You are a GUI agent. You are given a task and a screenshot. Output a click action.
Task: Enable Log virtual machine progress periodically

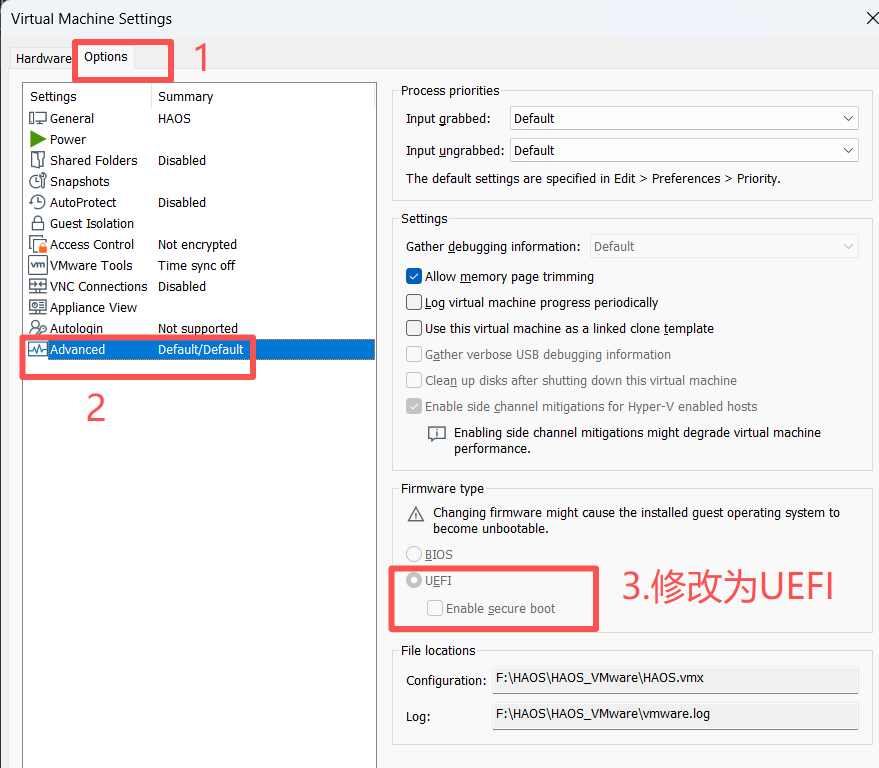[x=414, y=302]
